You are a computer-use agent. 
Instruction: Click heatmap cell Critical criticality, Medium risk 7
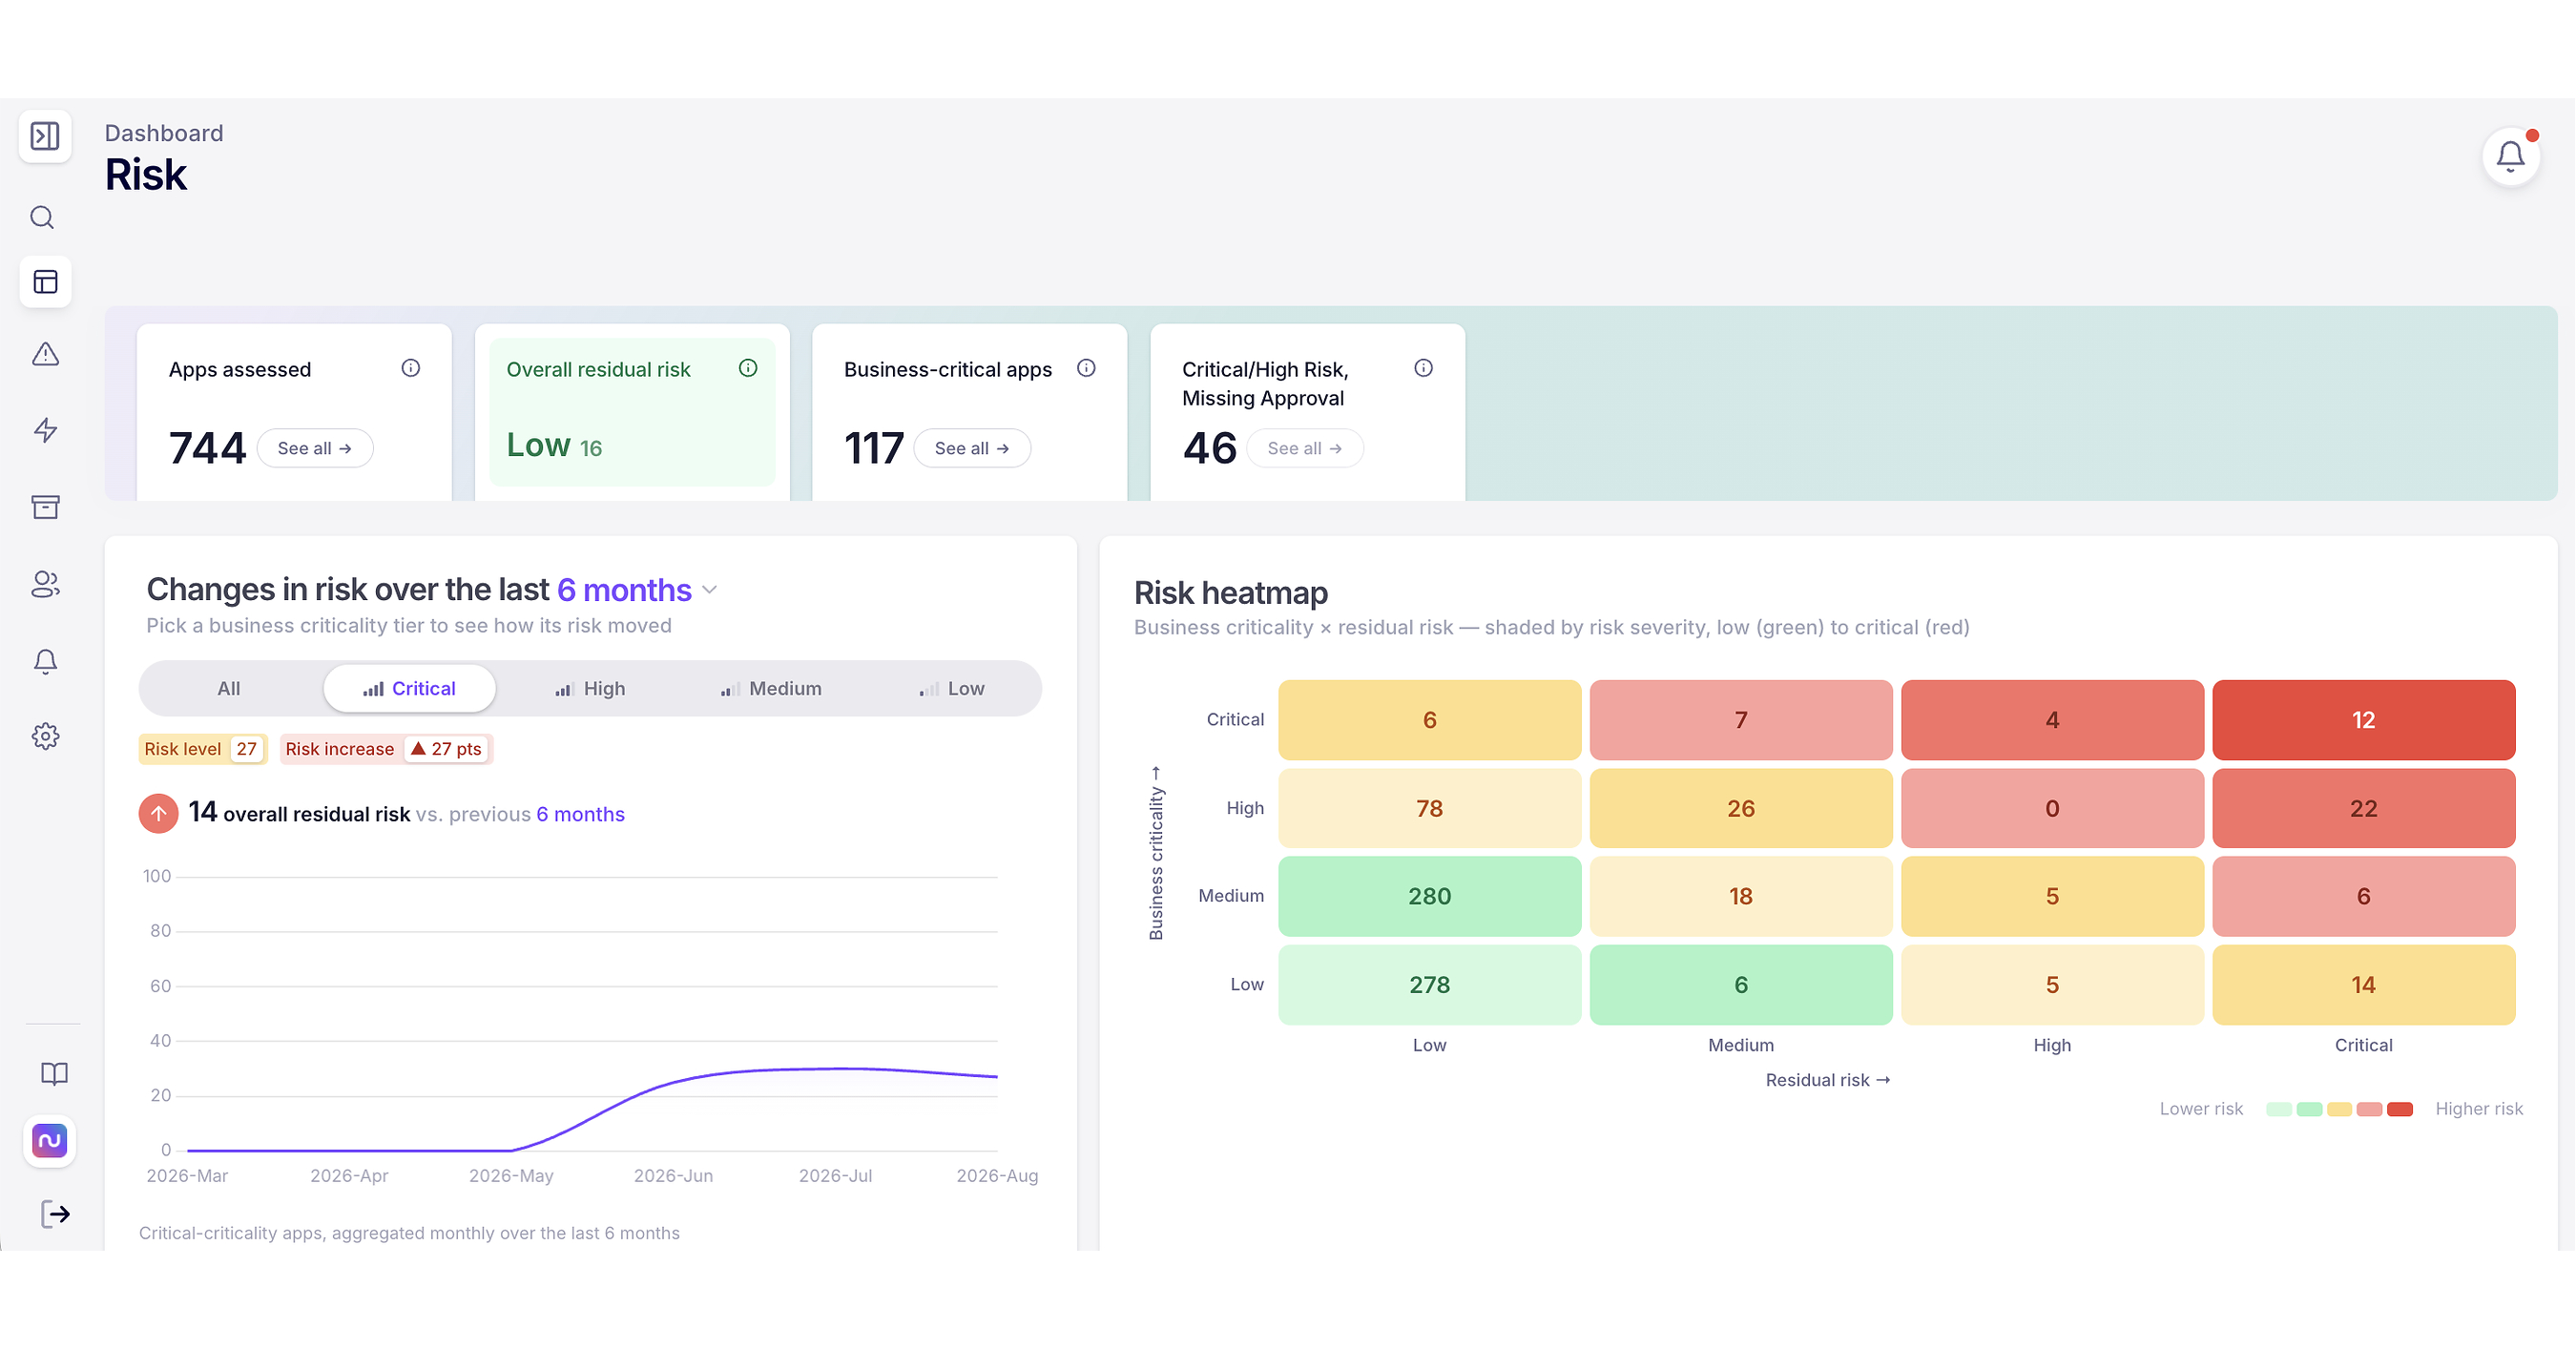[x=1741, y=720]
